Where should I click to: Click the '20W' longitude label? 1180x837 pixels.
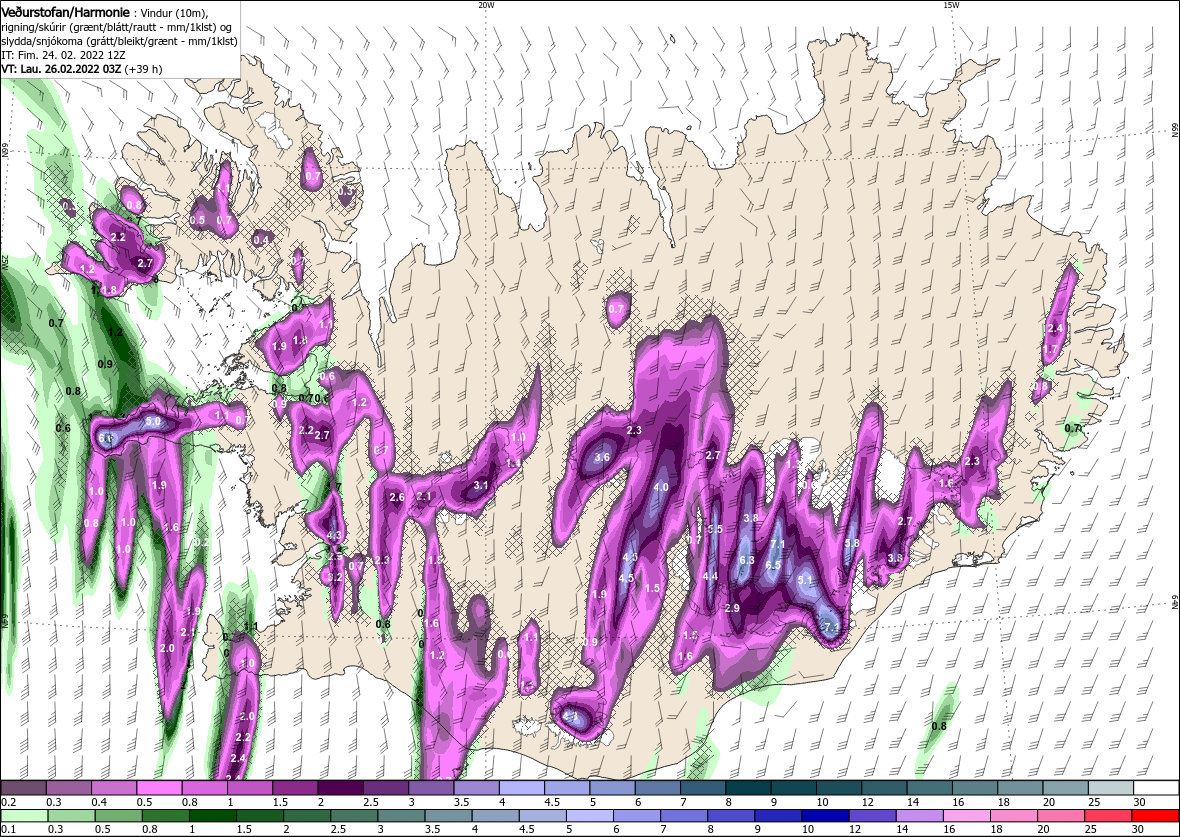(x=486, y=5)
